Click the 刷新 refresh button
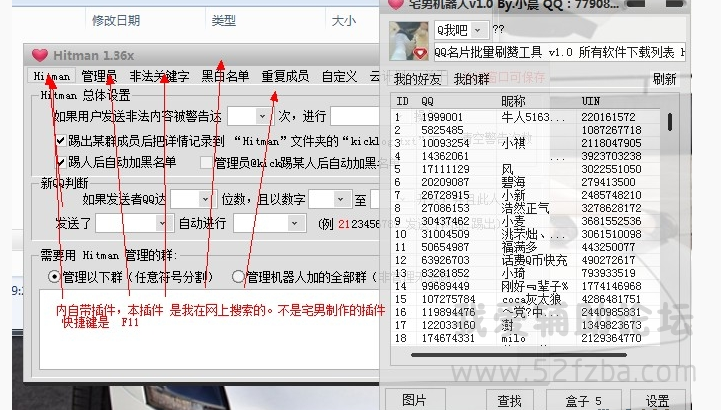The width and height of the screenshot is (721, 410). tap(664, 78)
